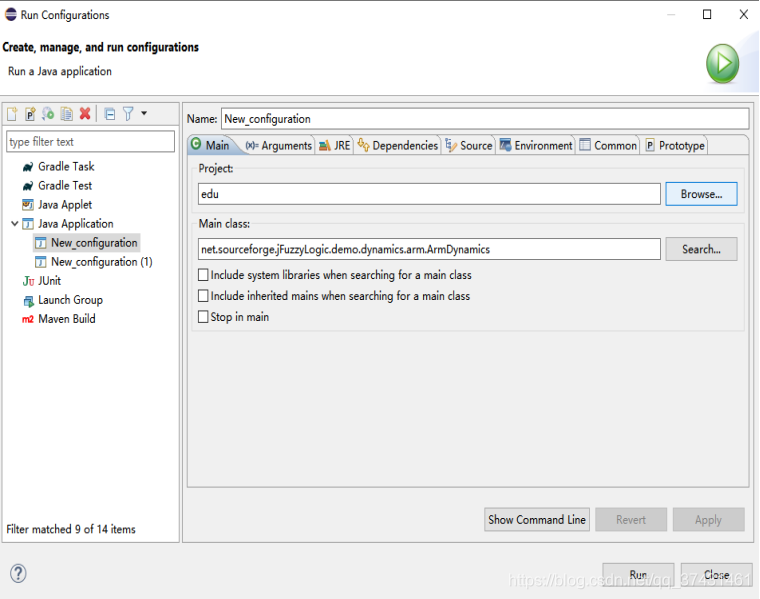Click the Revert button
Viewport: 760px width, 599px height.
[631, 520]
